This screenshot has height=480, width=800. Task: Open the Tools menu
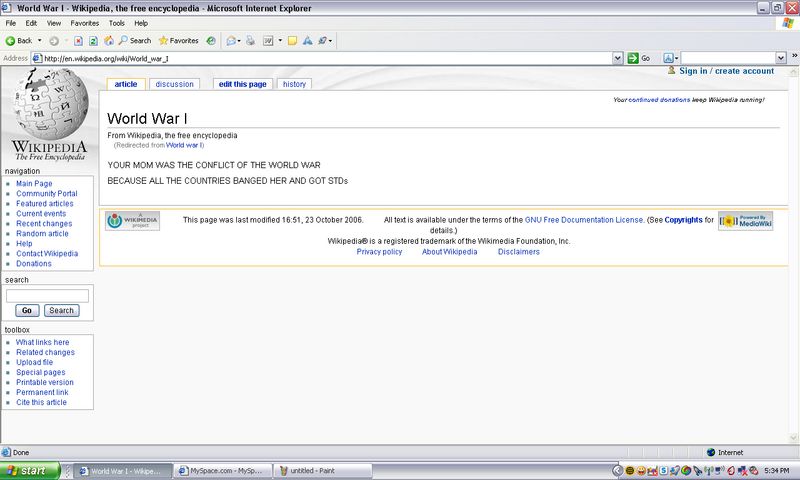116,23
